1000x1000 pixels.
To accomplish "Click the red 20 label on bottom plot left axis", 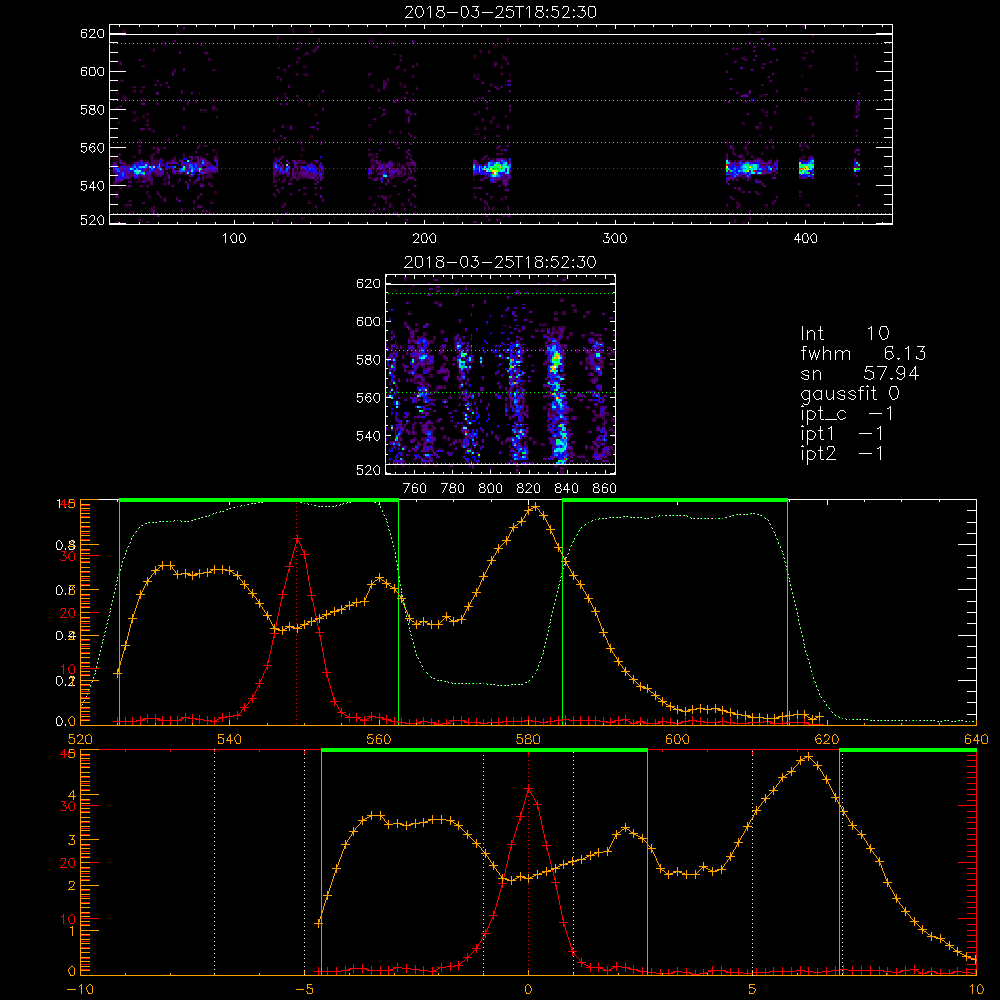I will click(x=68, y=864).
